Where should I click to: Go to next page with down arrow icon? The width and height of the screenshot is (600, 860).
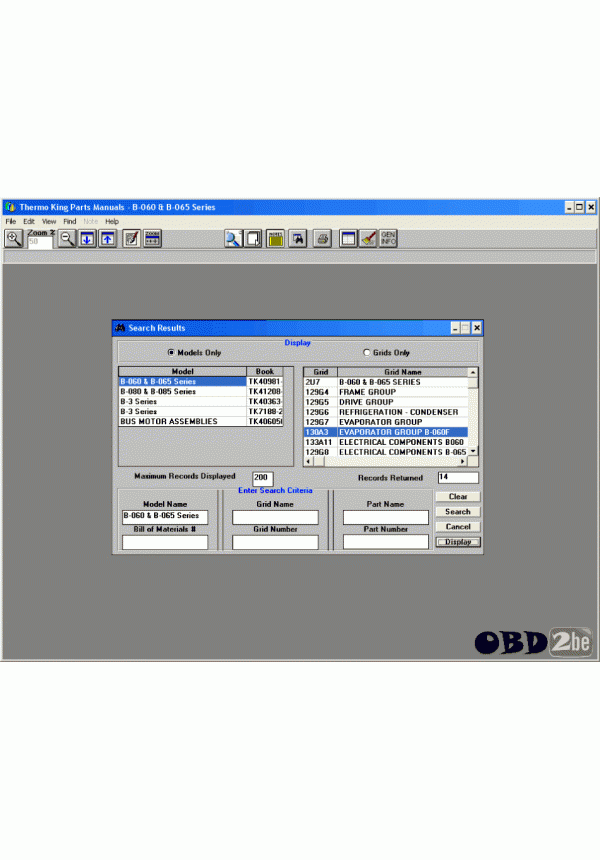pos(87,238)
